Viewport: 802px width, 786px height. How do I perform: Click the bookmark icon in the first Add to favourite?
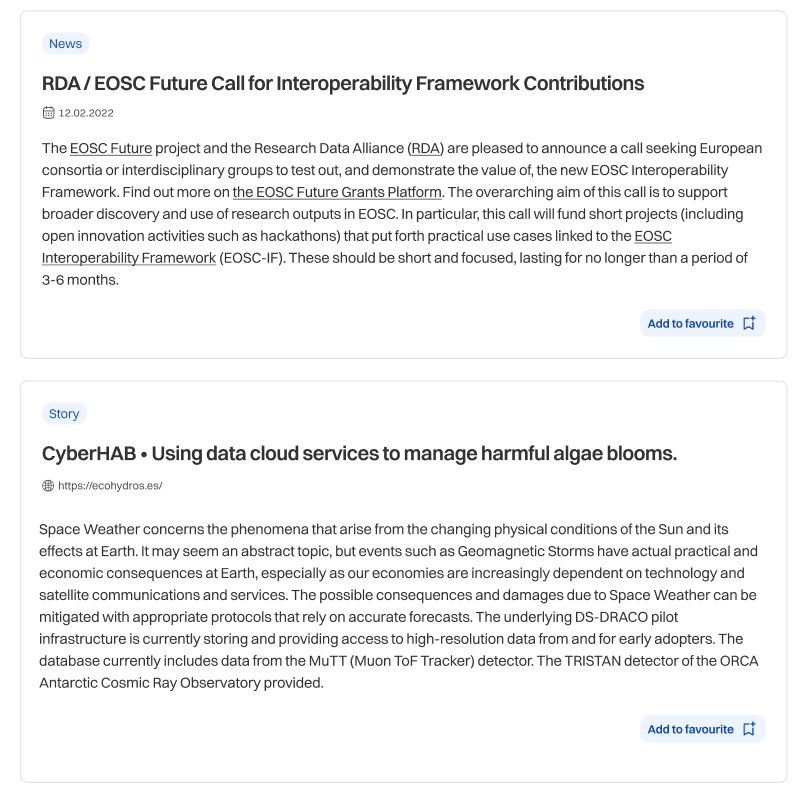[x=749, y=322]
